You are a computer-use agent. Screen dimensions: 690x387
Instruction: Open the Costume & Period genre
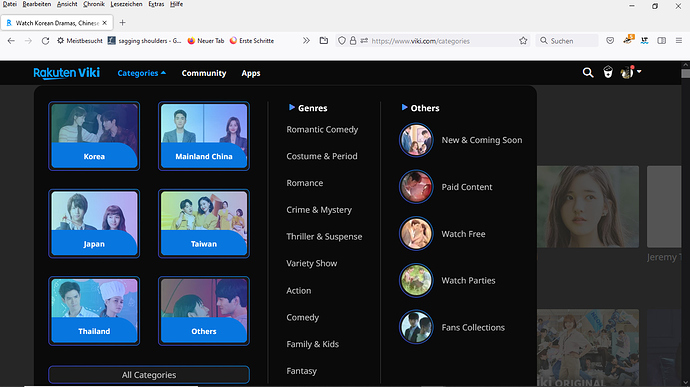[322, 156]
